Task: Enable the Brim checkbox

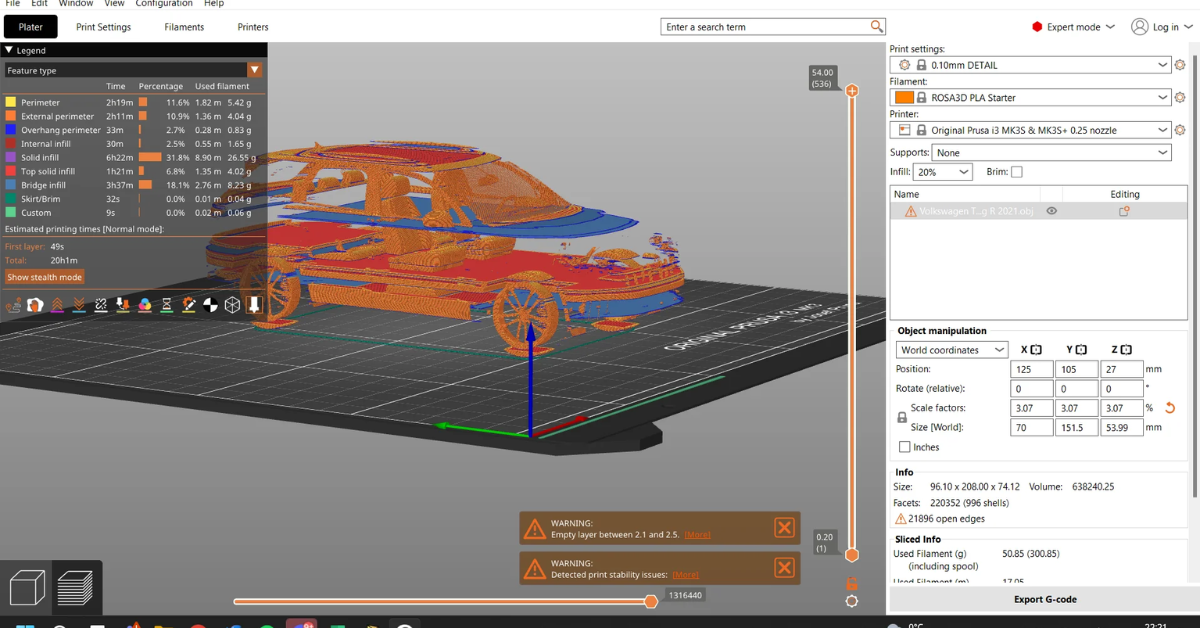Action: (1017, 172)
